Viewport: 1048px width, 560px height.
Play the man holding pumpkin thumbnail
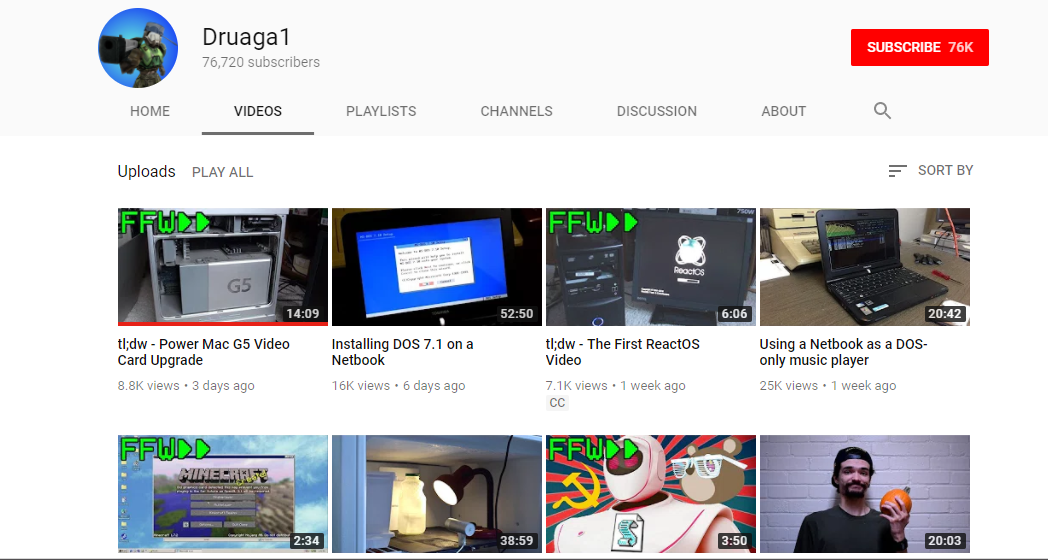tap(864, 494)
